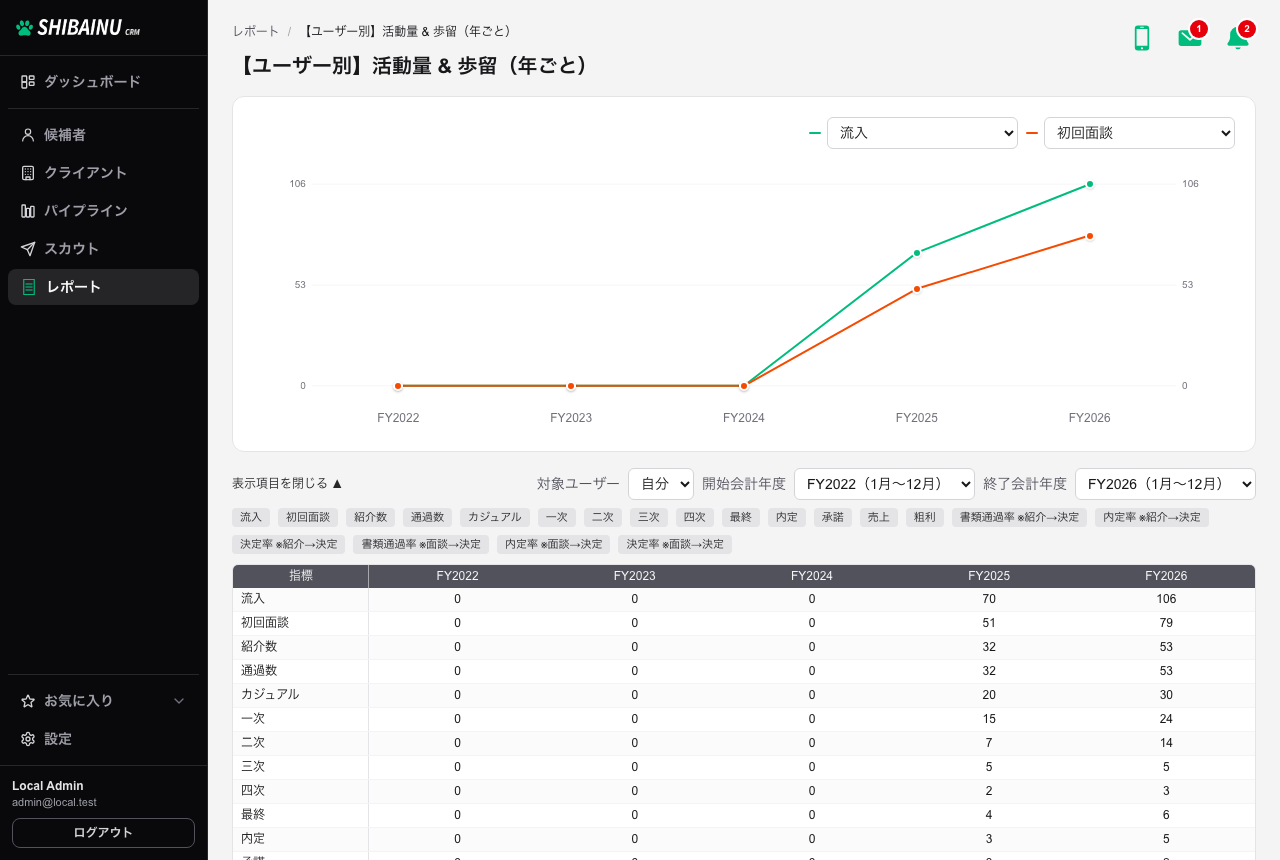Click the 候補者 person icon
The width and height of the screenshot is (1280, 860).
click(x=28, y=135)
